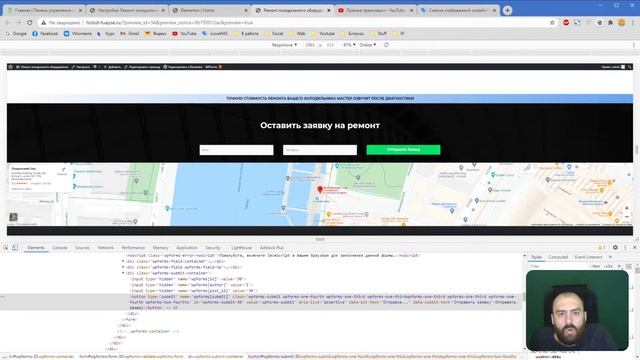The image size is (640, 360).
Task: Click the address bar URL
Action: [169, 23]
